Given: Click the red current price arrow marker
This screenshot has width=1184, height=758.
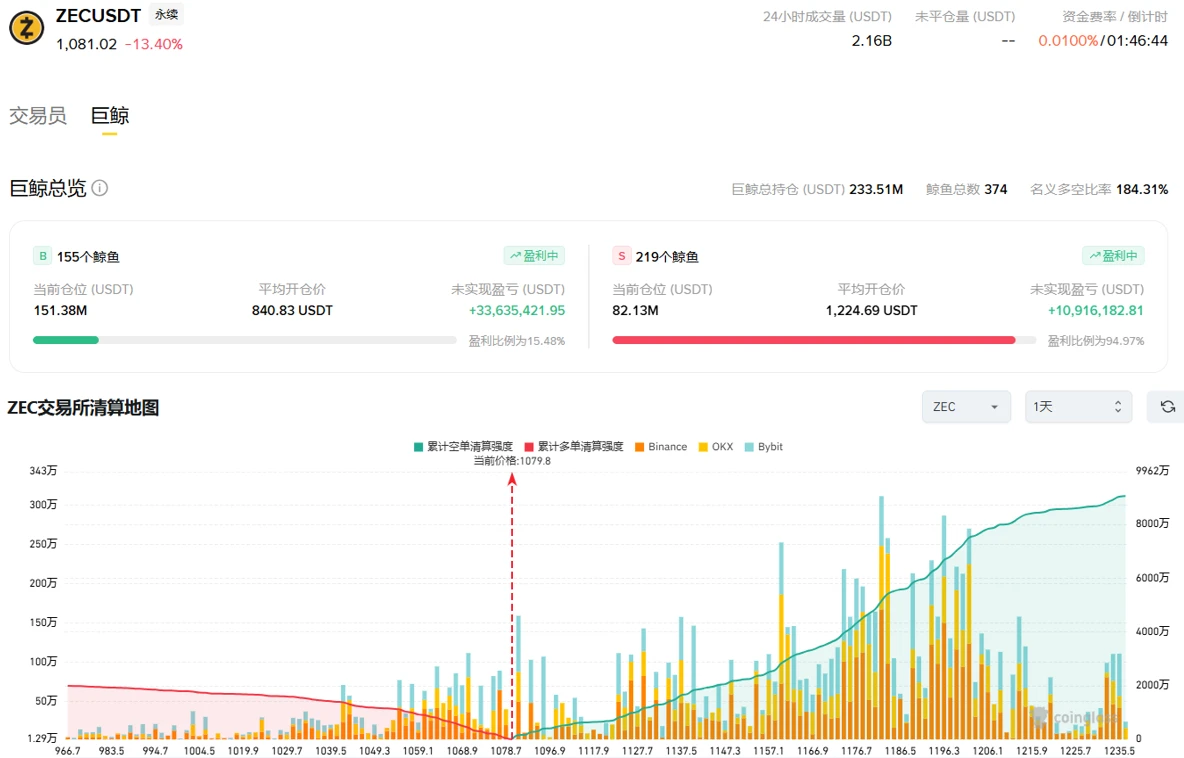Looking at the screenshot, I should (x=512, y=479).
